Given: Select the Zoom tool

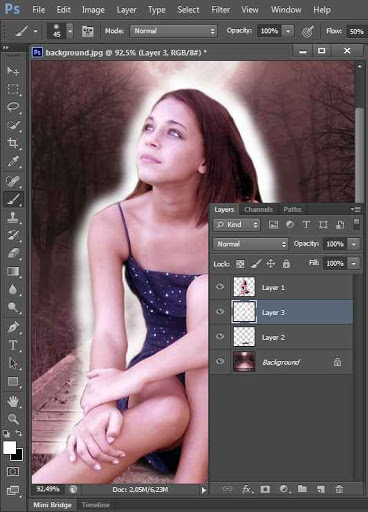Looking at the screenshot, I should [13, 419].
